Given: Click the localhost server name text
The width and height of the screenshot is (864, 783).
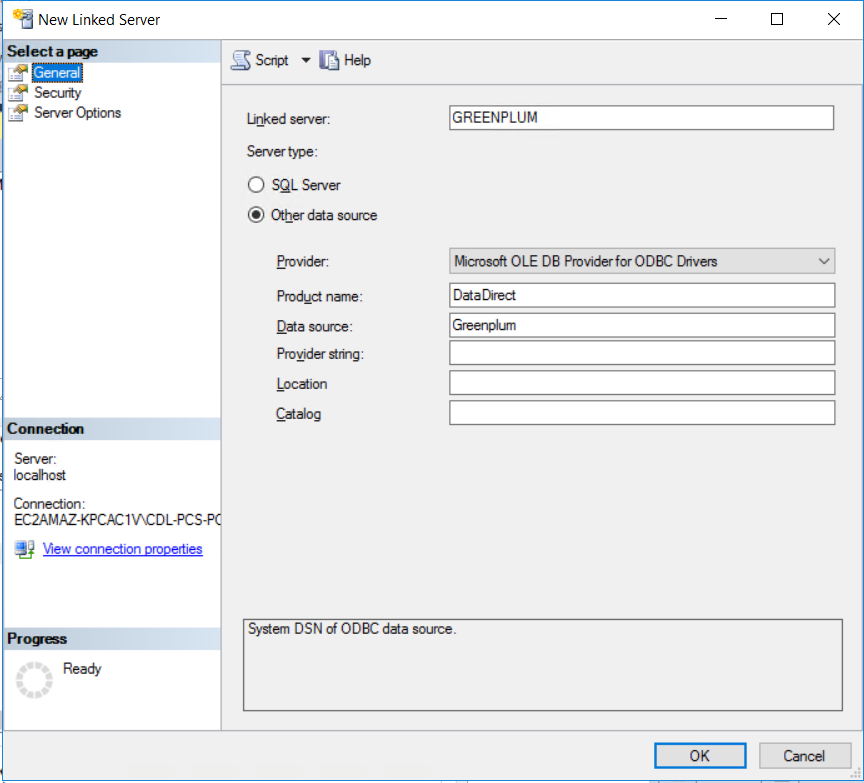Looking at the screenshot, I should [x=40, y=475].
